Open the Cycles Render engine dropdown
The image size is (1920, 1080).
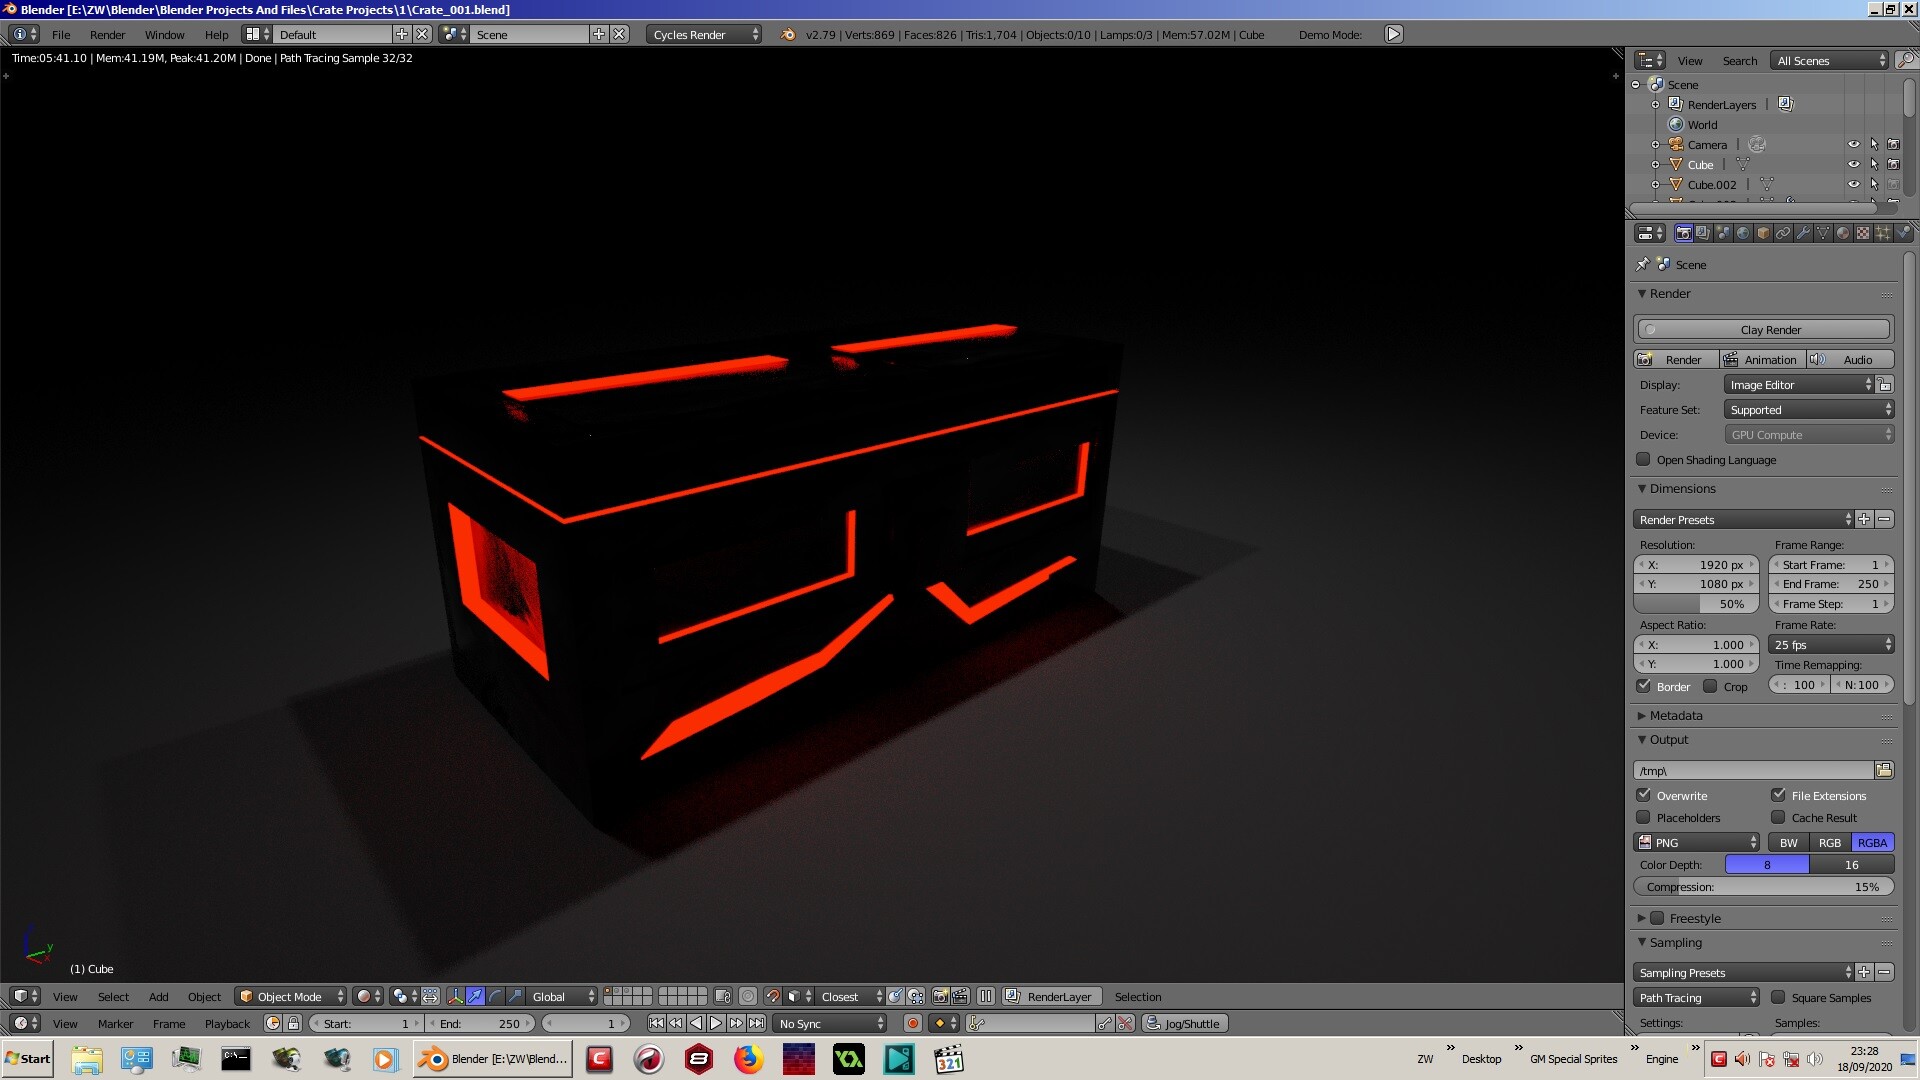coord(703,34)
